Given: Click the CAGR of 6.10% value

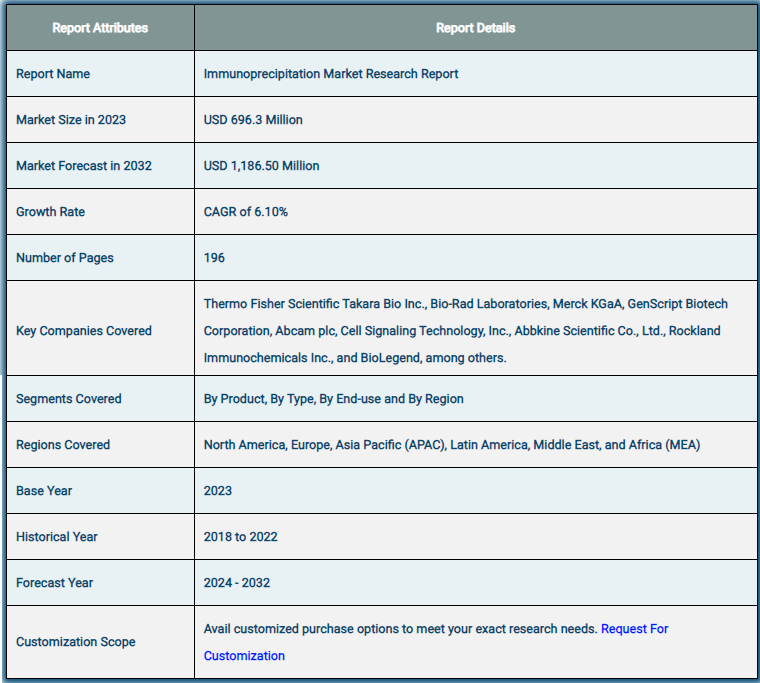Looking at the screenshot, I should click(x=246, y=212).
